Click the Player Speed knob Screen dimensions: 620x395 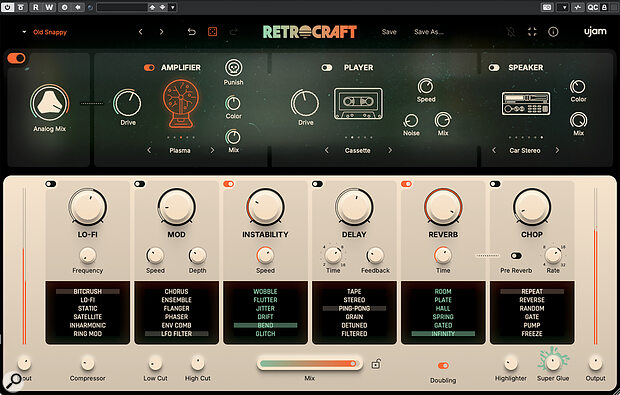point(425,86)
